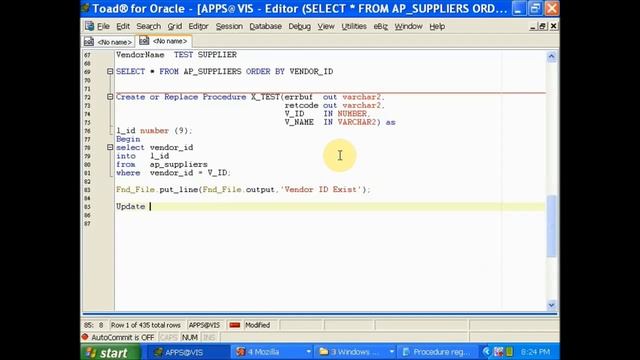Open the Utilities menu

click(354, 26)
